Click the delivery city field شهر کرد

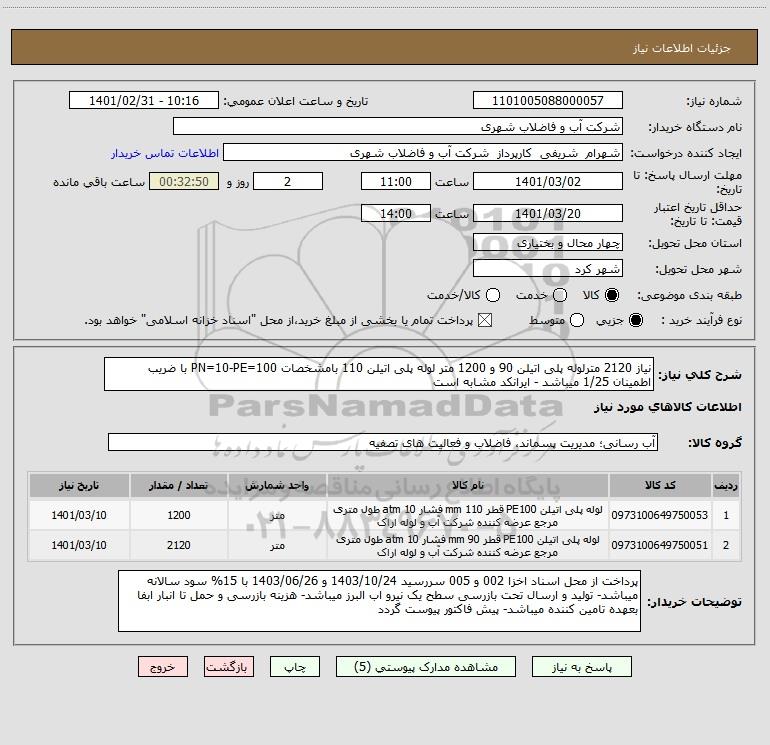[x=548, y=268]
